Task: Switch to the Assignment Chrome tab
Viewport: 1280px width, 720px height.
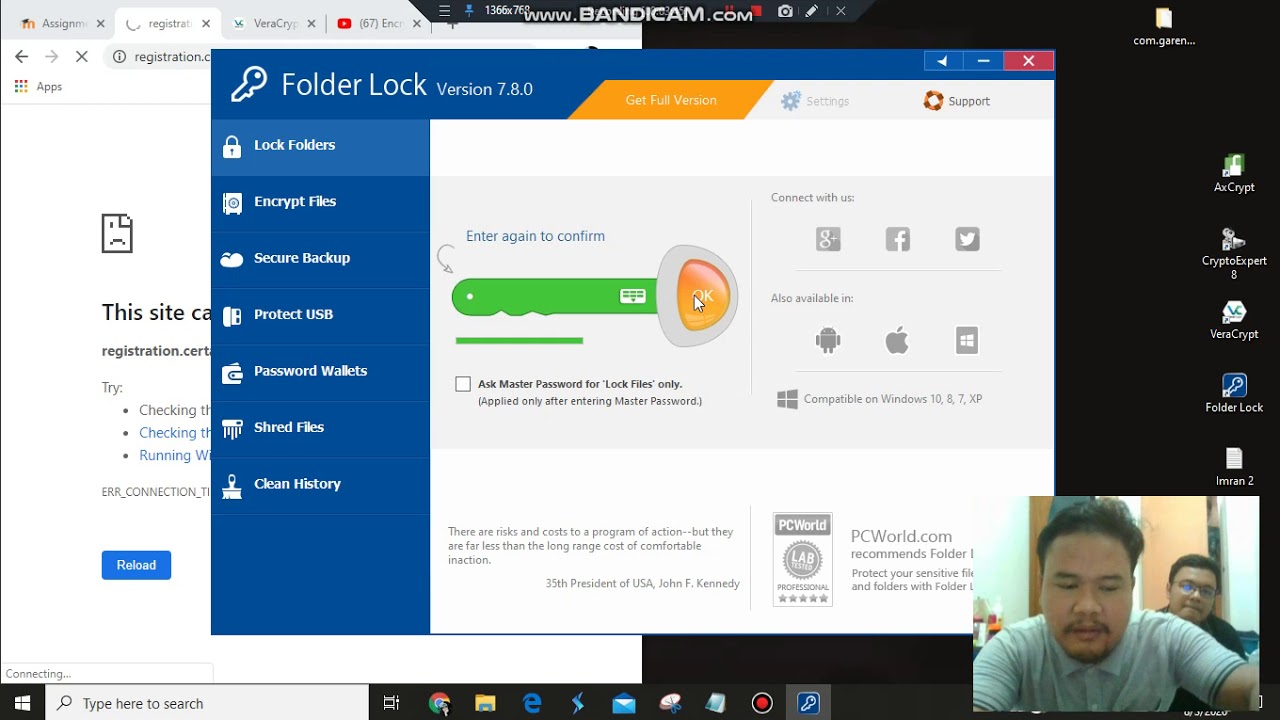Action: (x=62, y=24)
